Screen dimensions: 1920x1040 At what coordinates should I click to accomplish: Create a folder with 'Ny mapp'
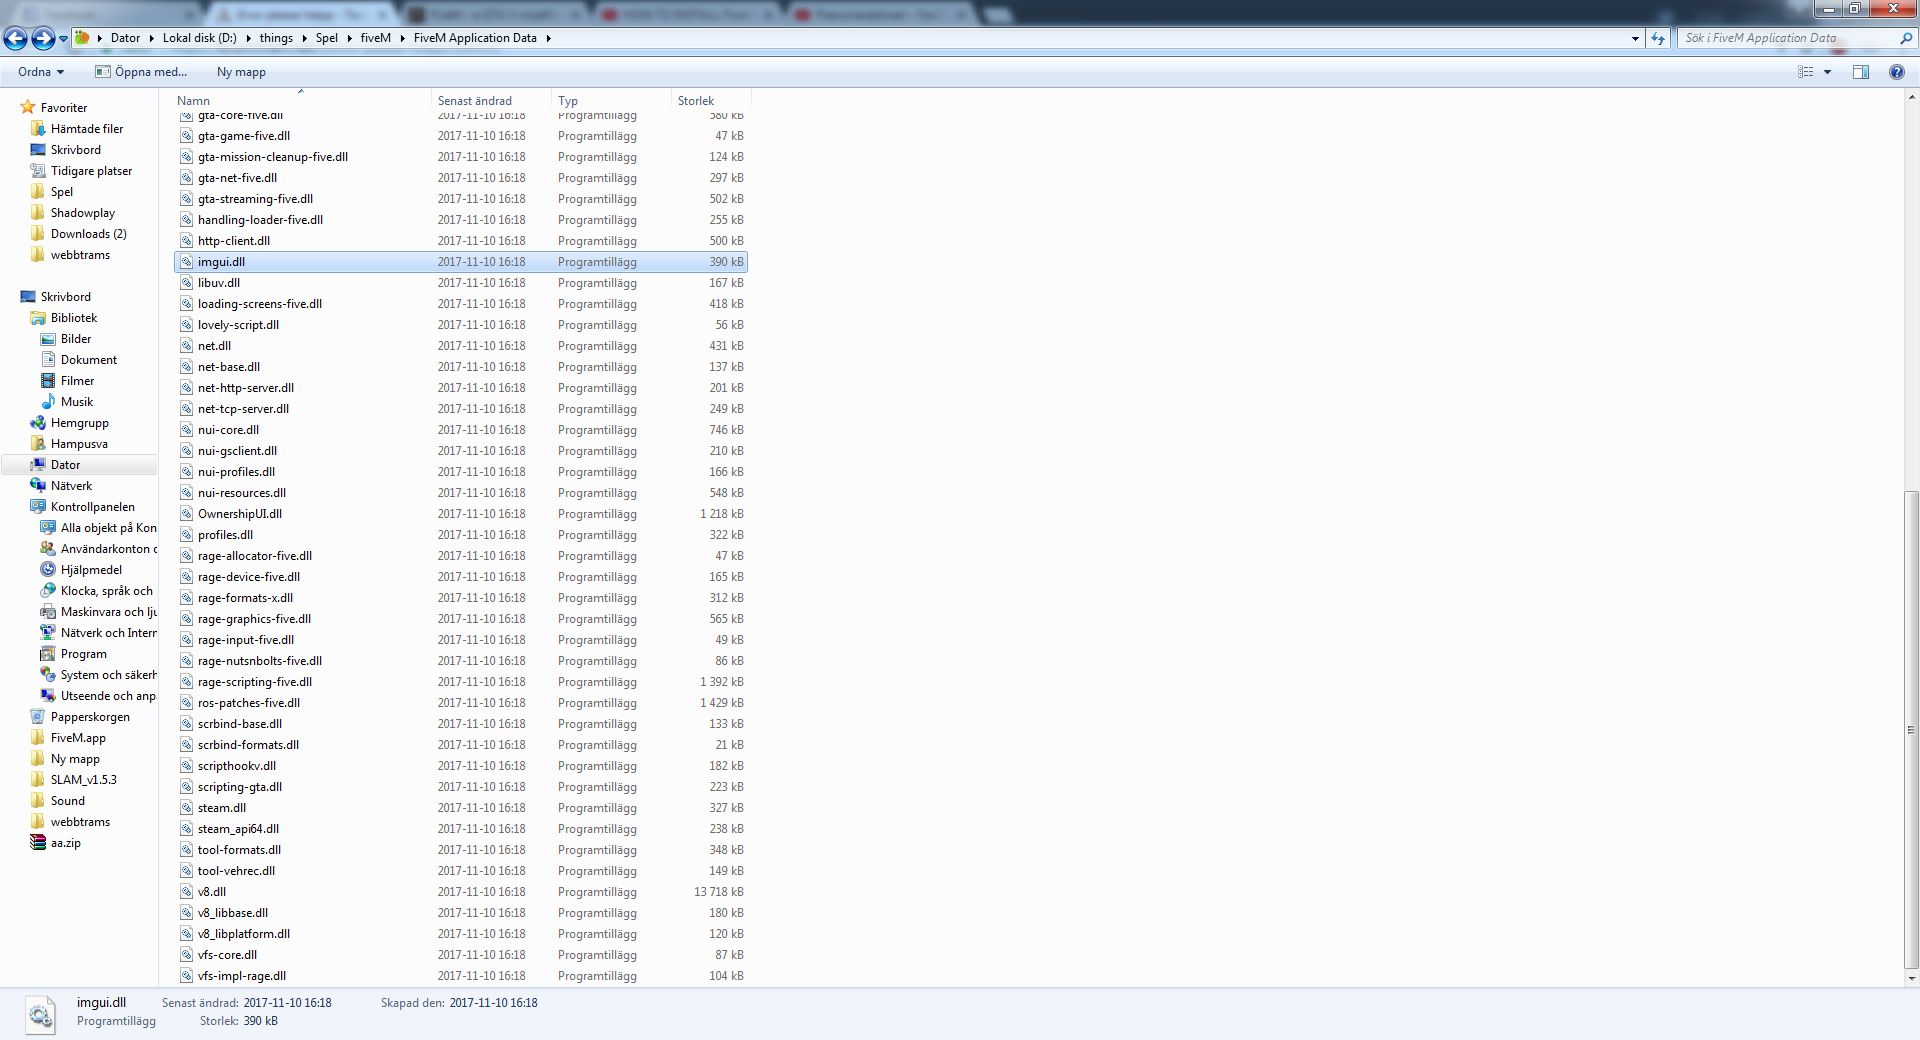click(241, 72)
